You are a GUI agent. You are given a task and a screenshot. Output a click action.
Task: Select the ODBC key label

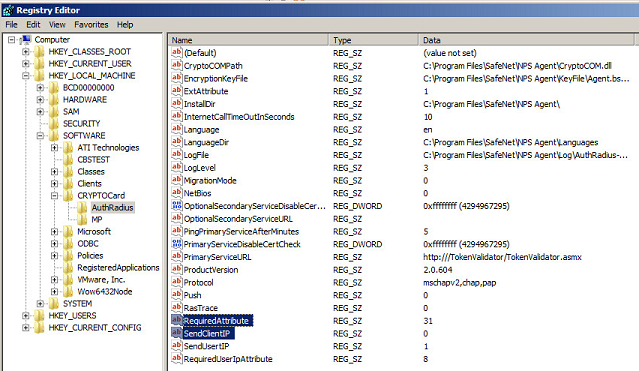tap(88, 243)
